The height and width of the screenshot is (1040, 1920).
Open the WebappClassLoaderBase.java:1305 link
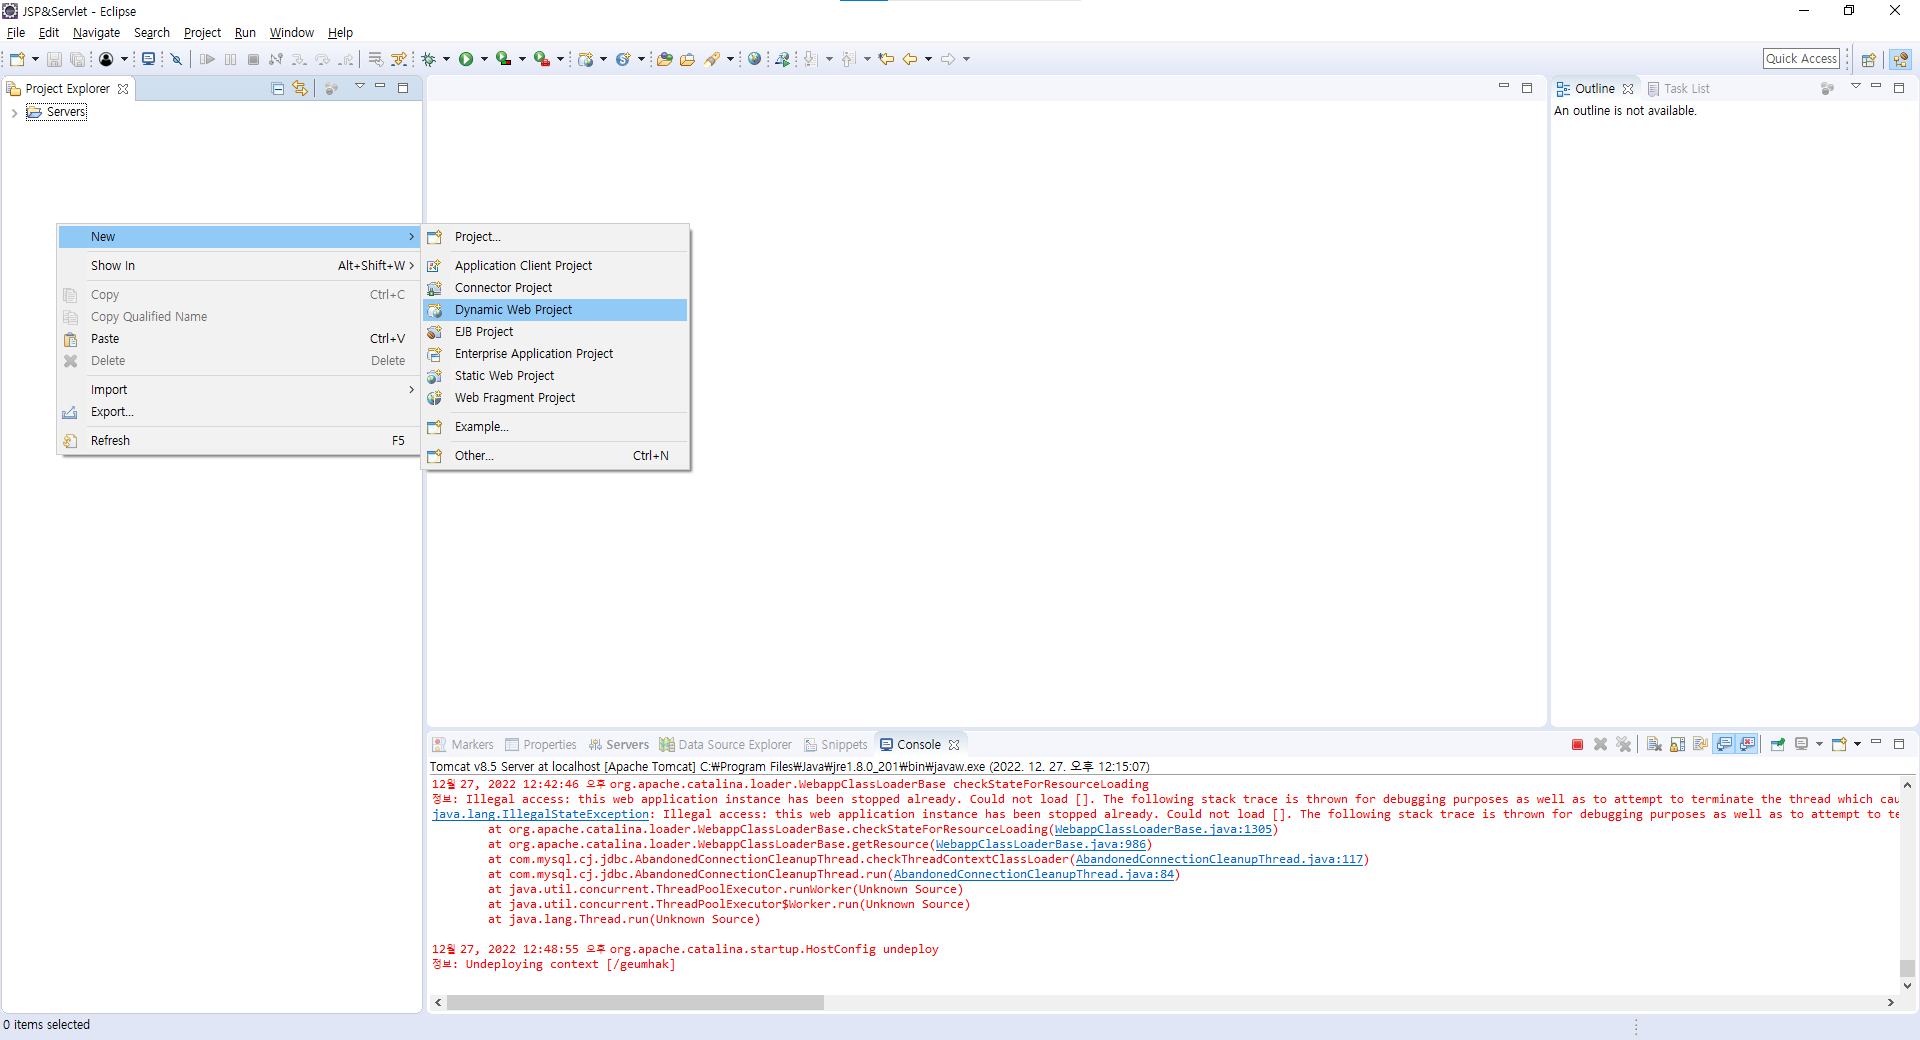click(x=1163, y=830)
